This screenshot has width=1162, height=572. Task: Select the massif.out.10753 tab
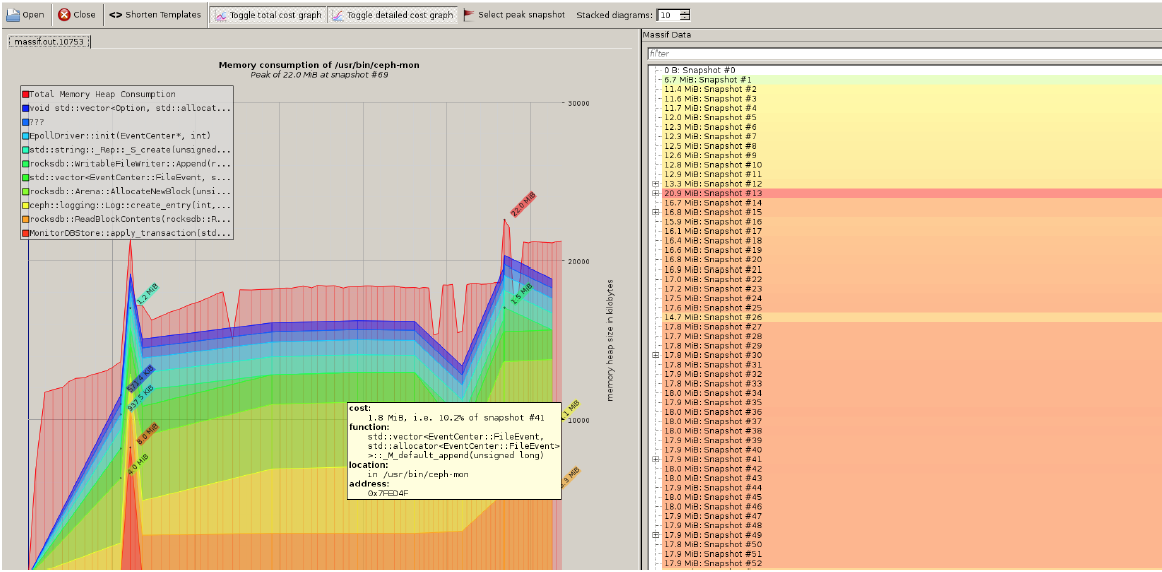click(49, 42)
